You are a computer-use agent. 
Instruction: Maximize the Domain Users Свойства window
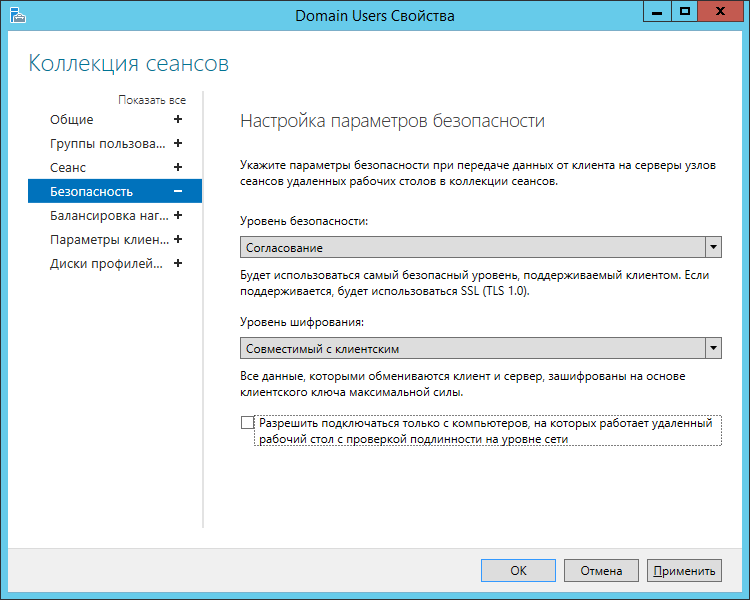tap(685, 11)
